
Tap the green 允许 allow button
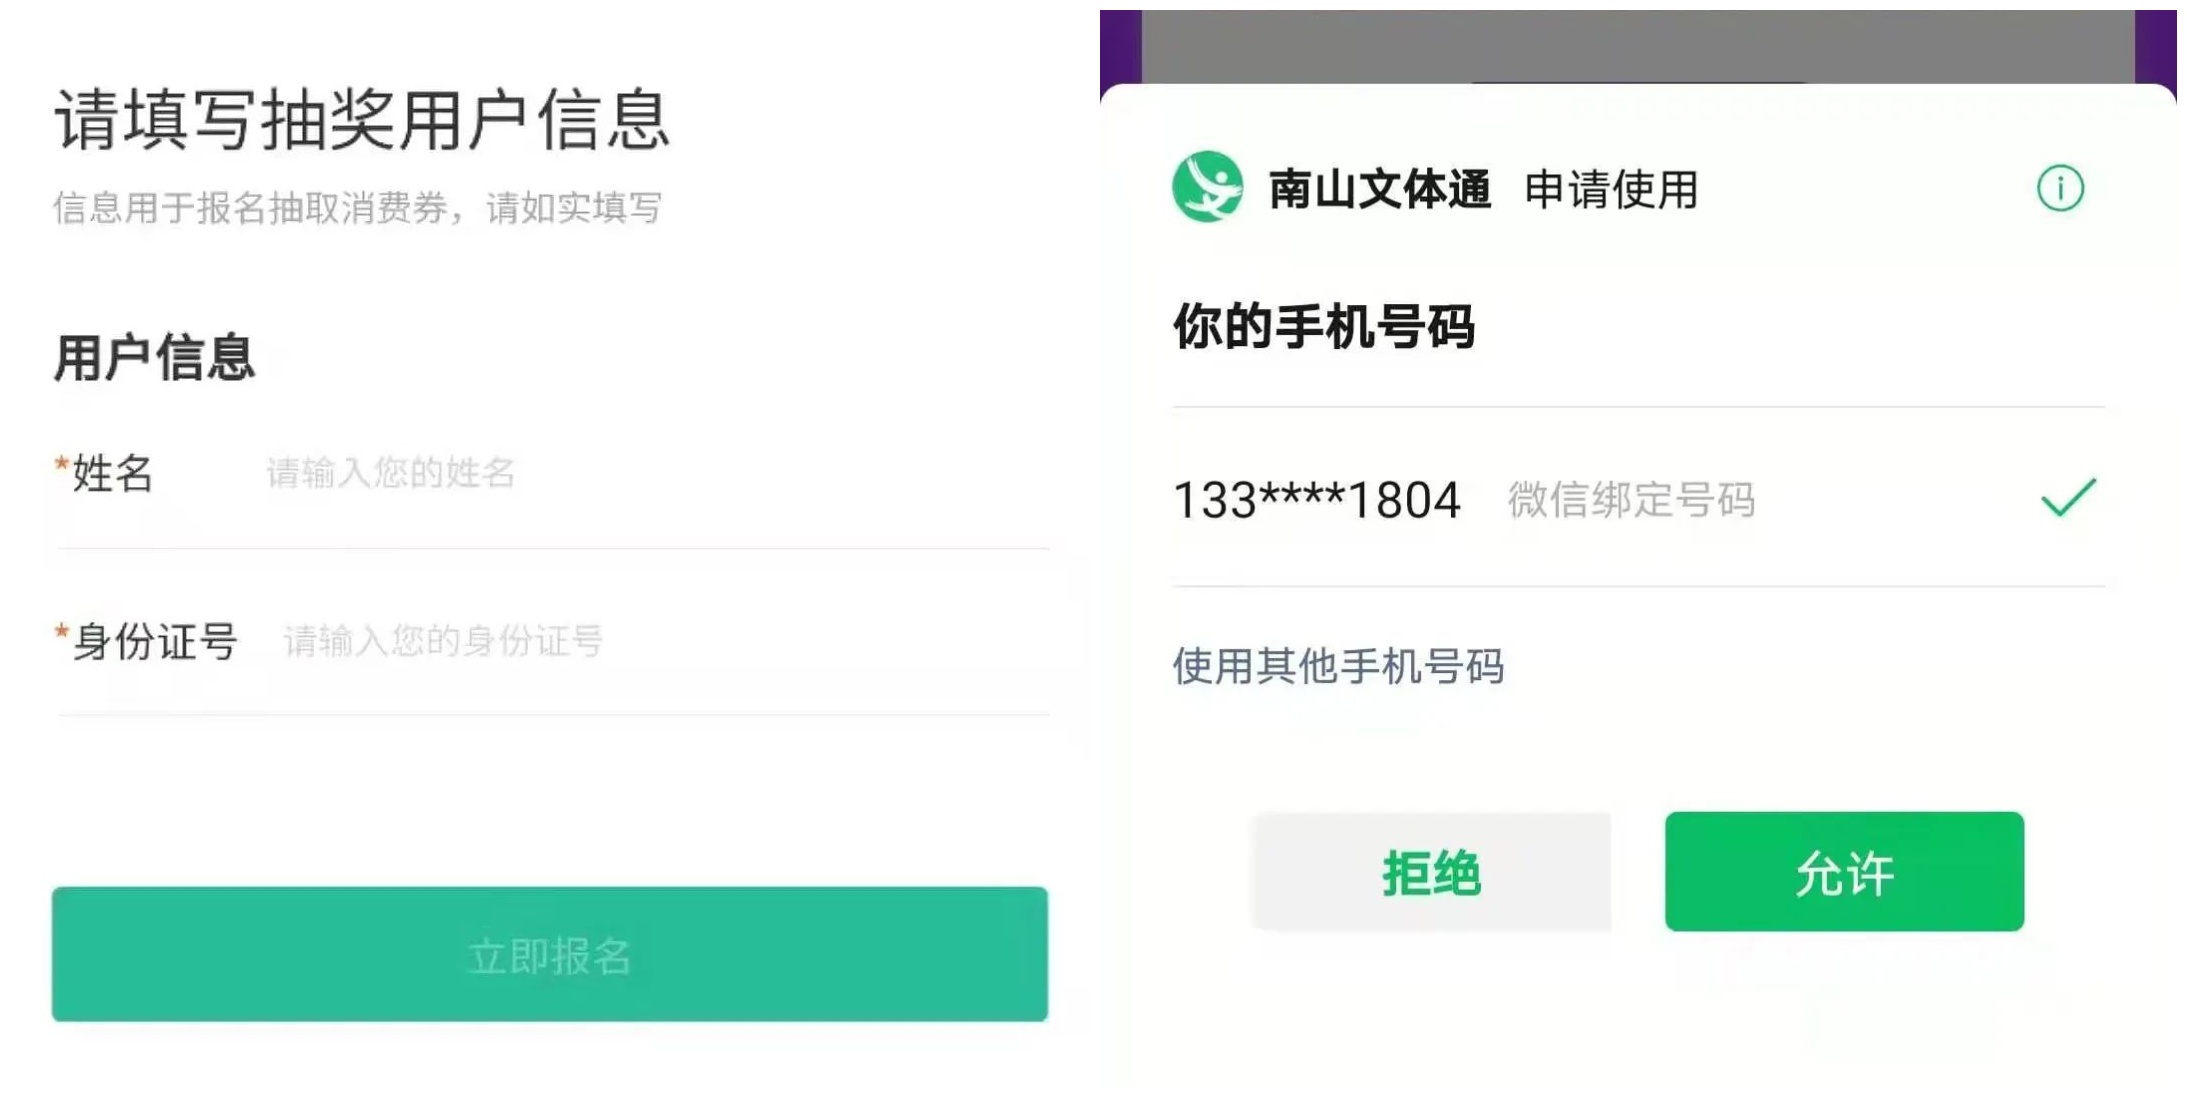tap(1844, 872)
